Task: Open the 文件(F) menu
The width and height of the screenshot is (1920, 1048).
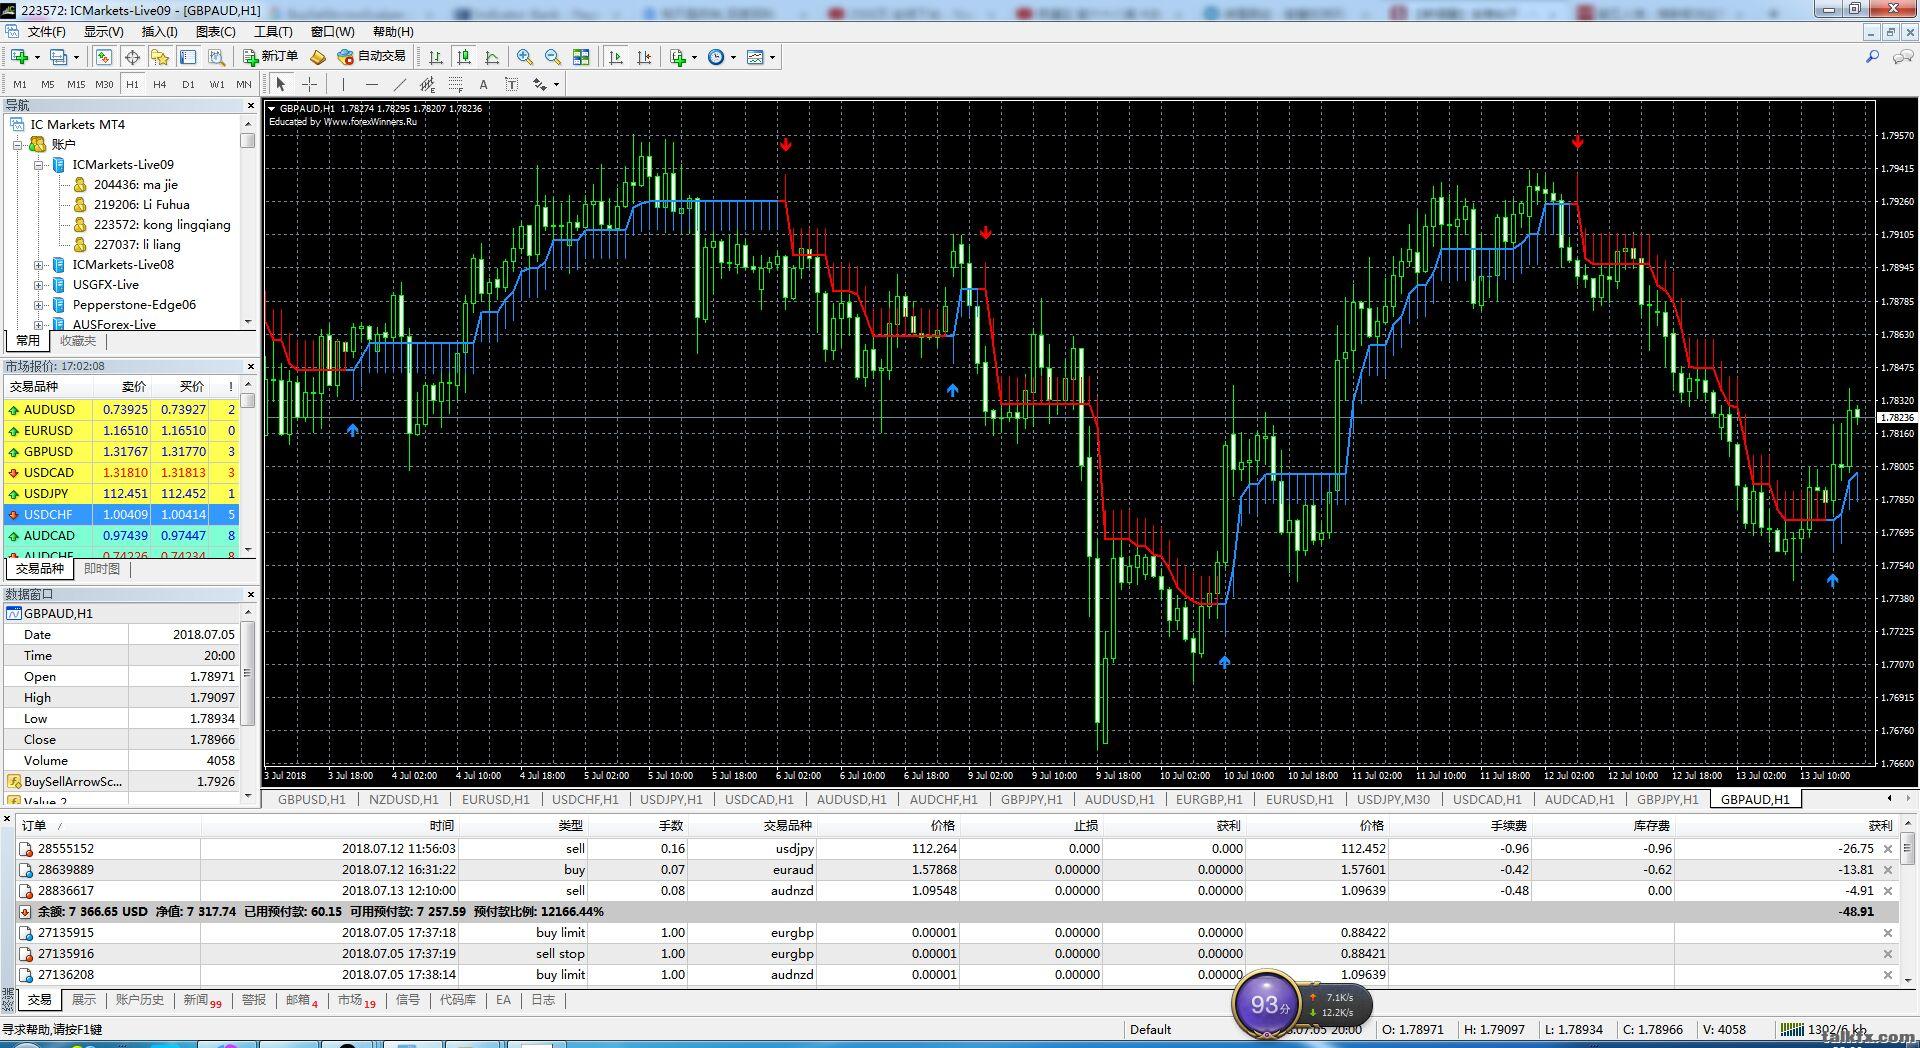Action: tap(46, 32)
